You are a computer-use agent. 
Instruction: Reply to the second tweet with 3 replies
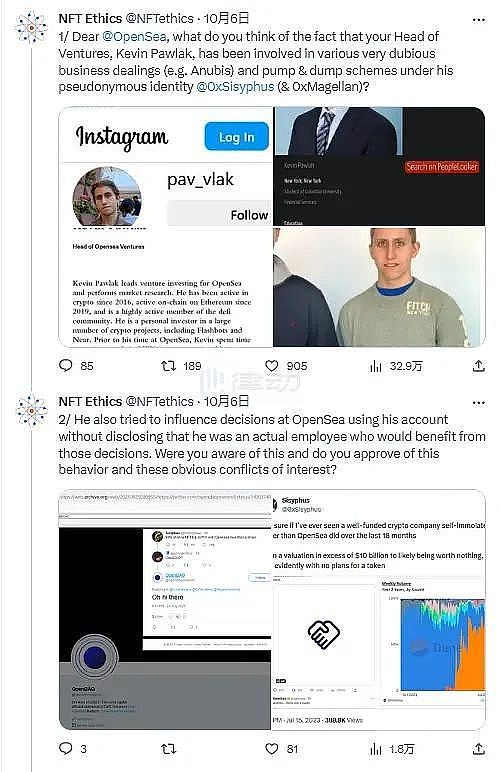pos(65,748)
